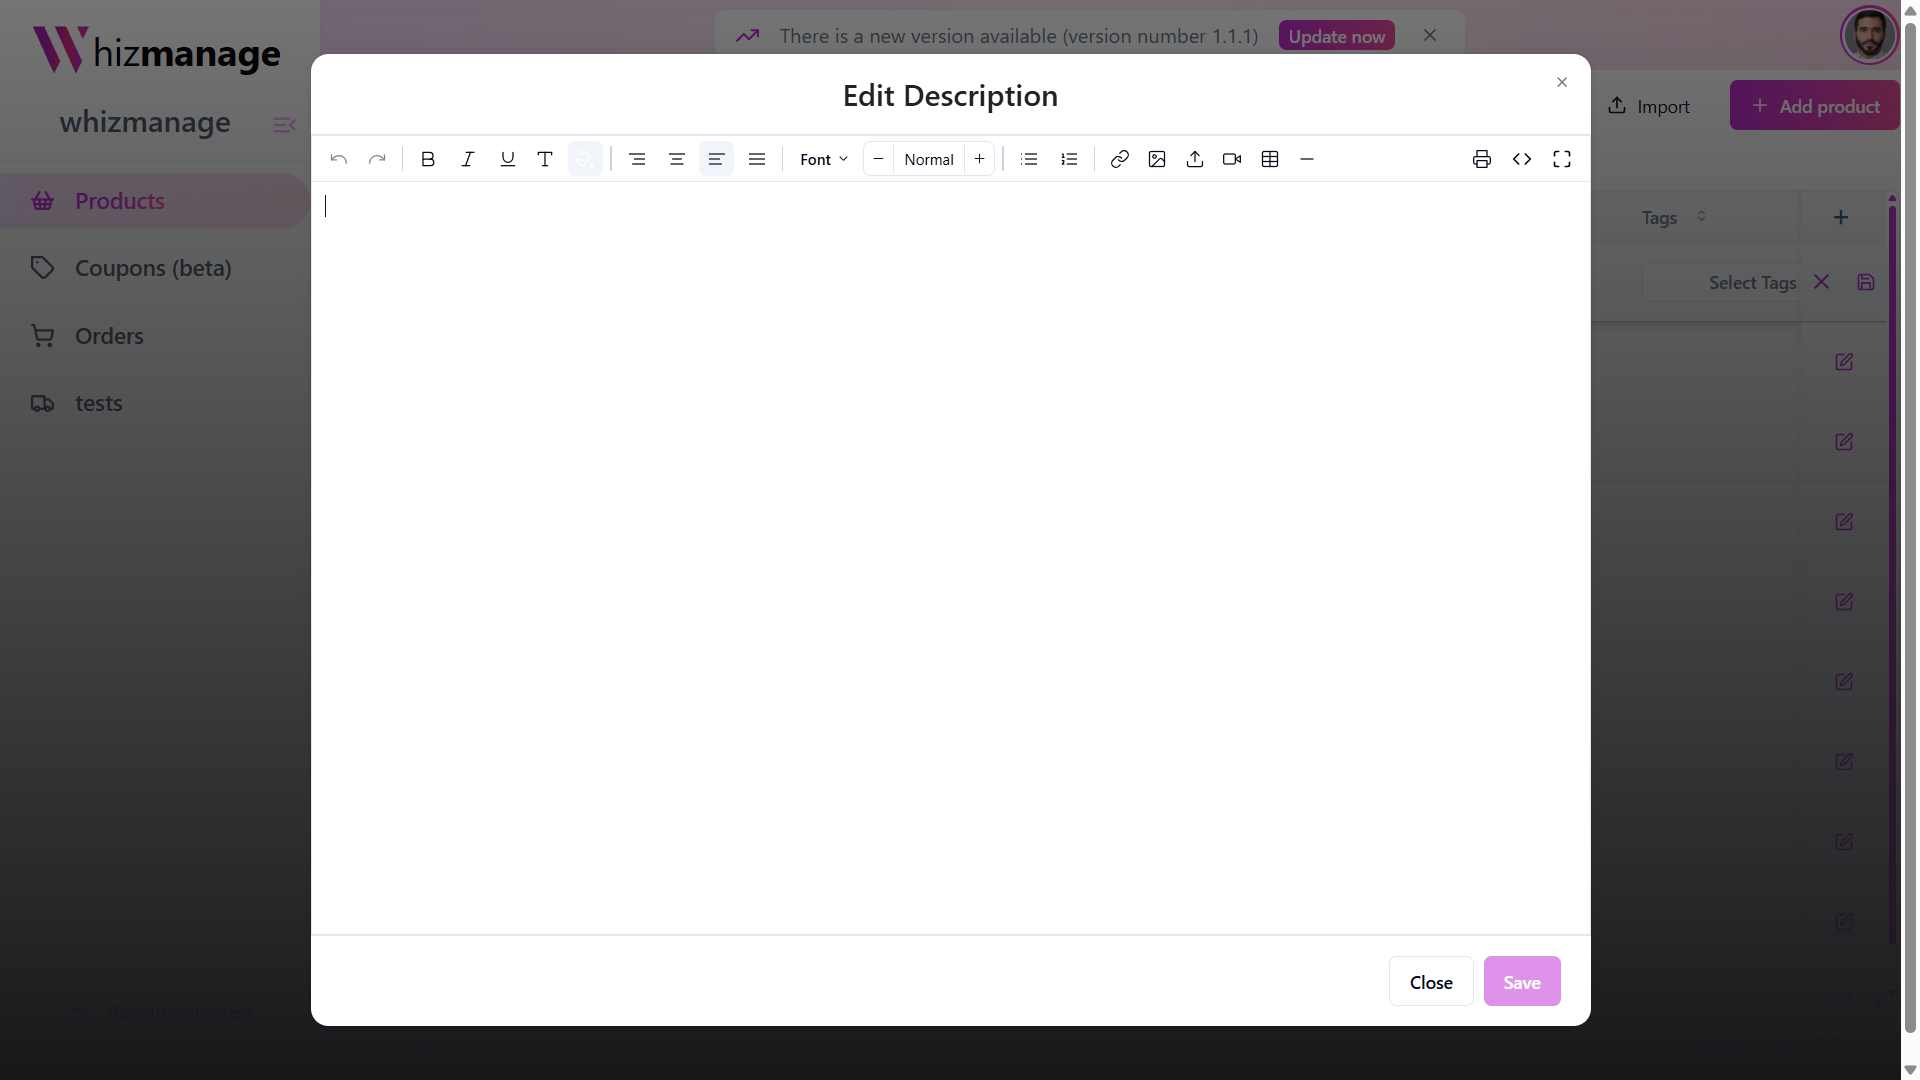
Task: Insert a link with the link icon
Action: coord(1119,159)
